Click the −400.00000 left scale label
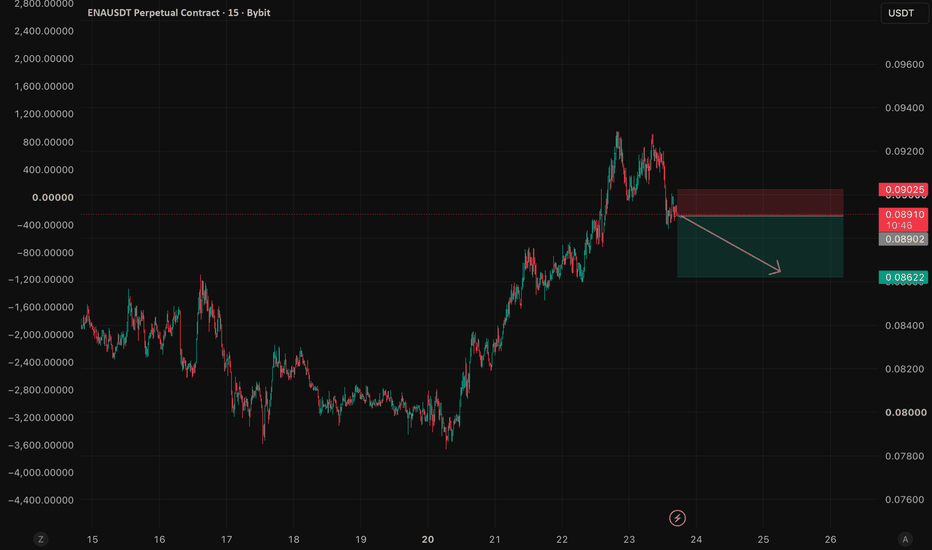 pyautogui.click(x=45, y=225)
